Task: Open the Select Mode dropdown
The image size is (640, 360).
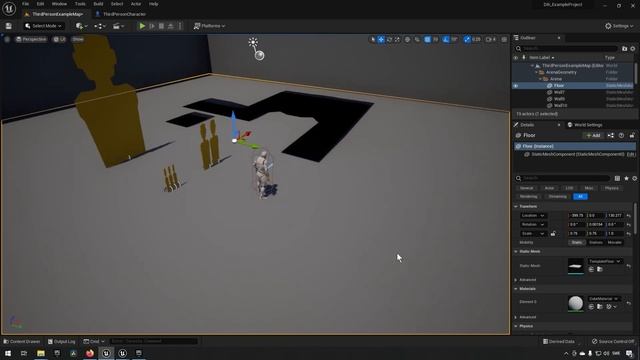Action: (x=43, y=26)
